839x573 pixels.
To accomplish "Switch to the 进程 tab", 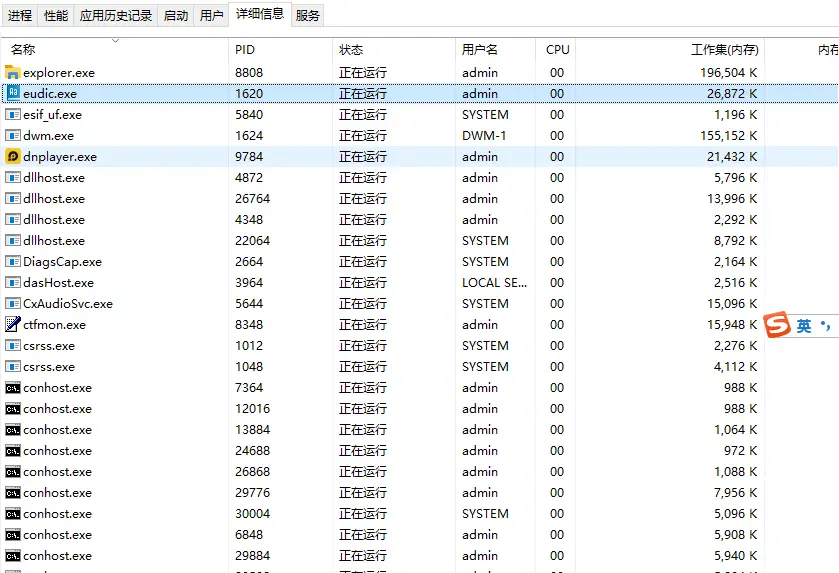I will (x=20, y=16).
